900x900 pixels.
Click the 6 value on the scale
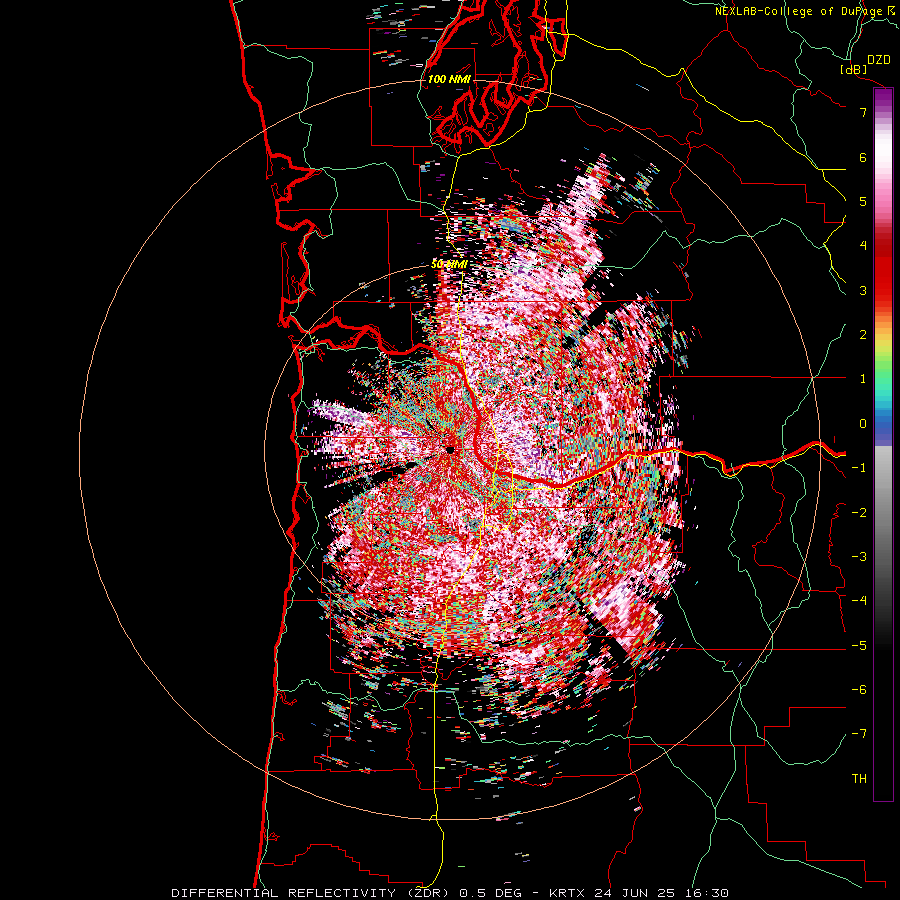(x=863, y=157)
